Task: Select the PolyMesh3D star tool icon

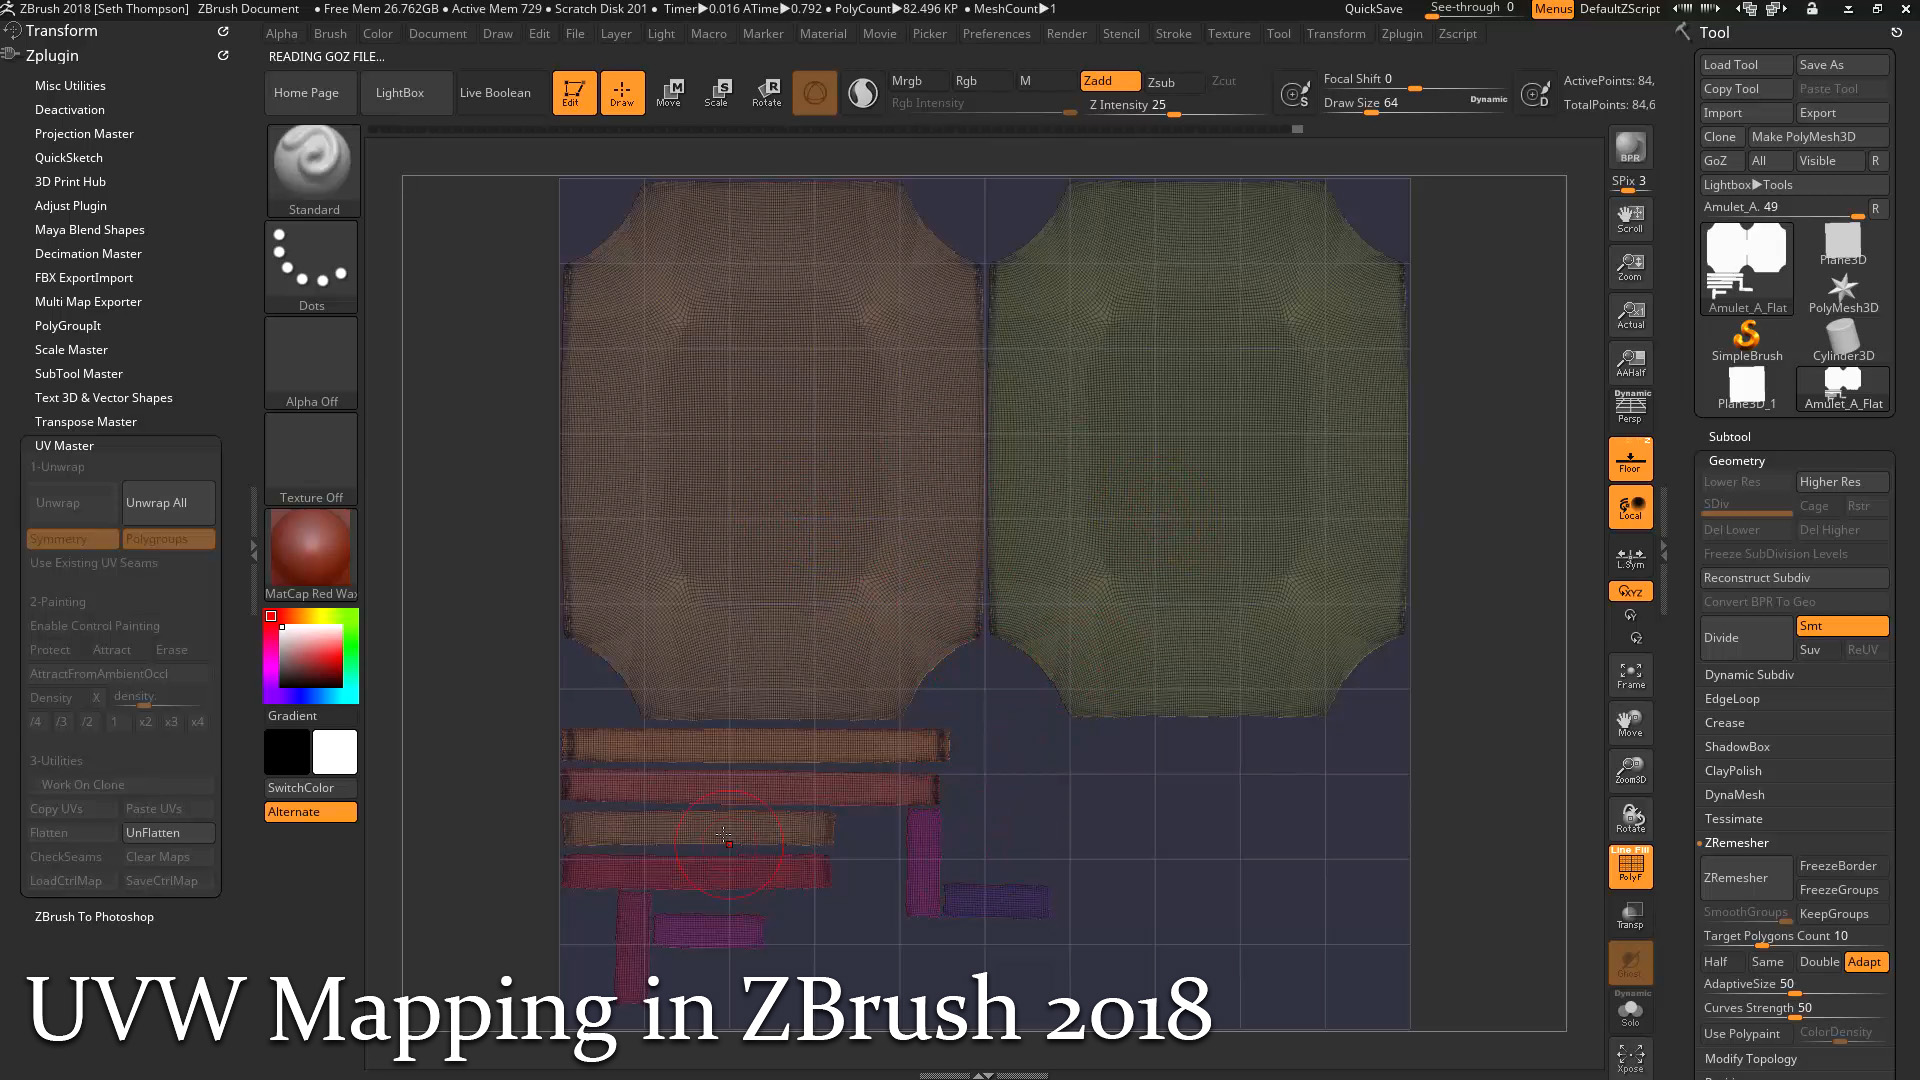Action: (1843, 293)
